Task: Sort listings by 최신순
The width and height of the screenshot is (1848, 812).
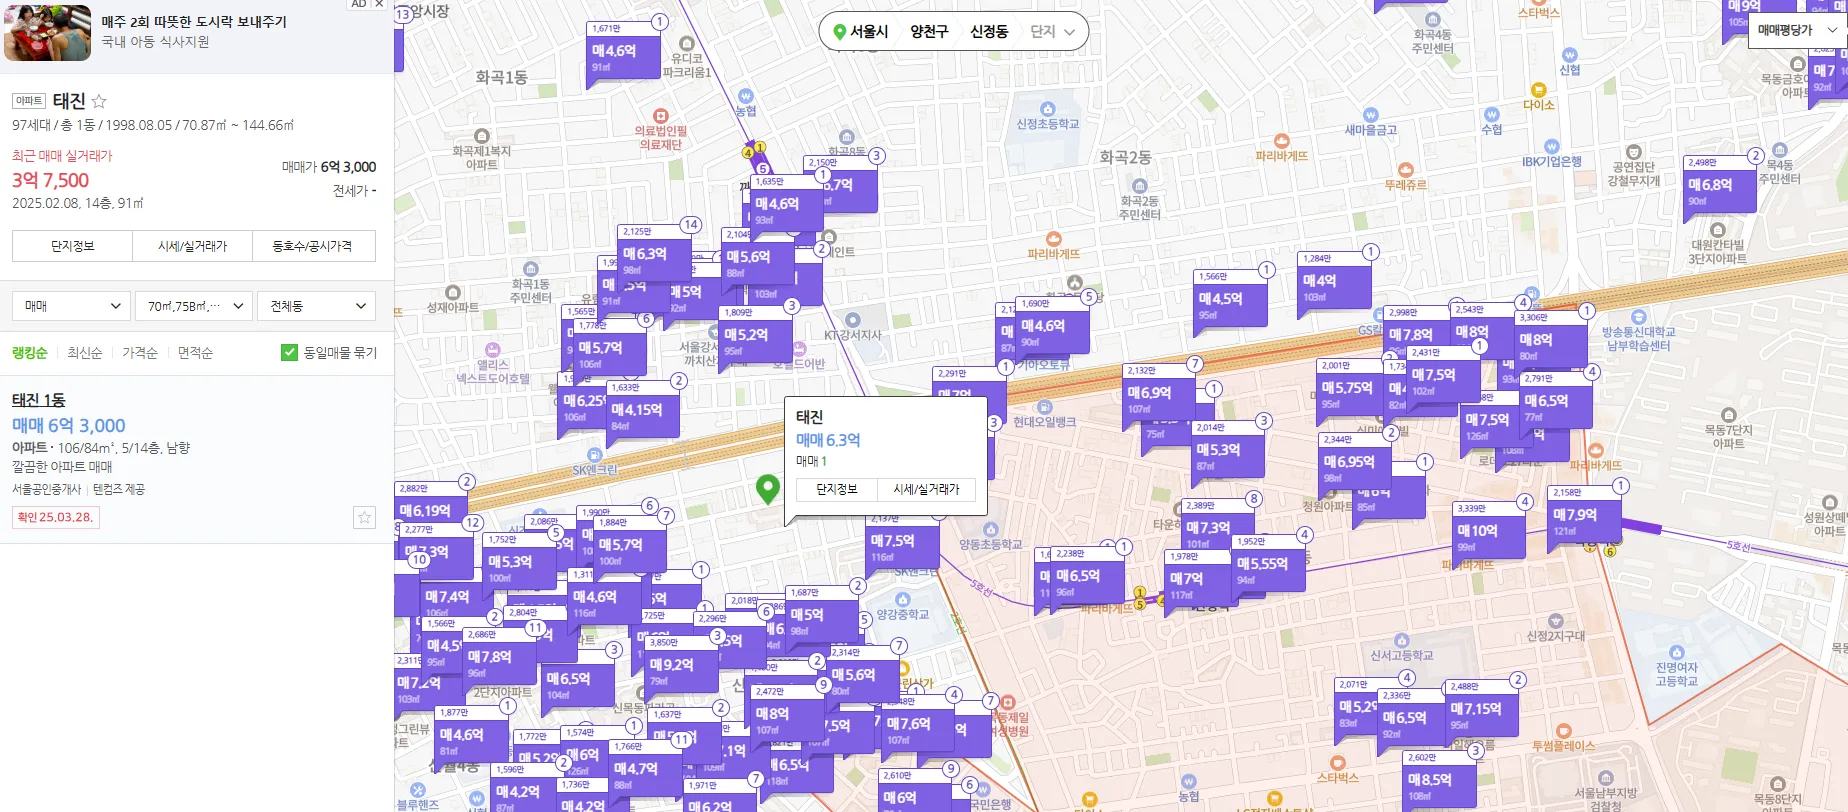Action: point(85,353)
